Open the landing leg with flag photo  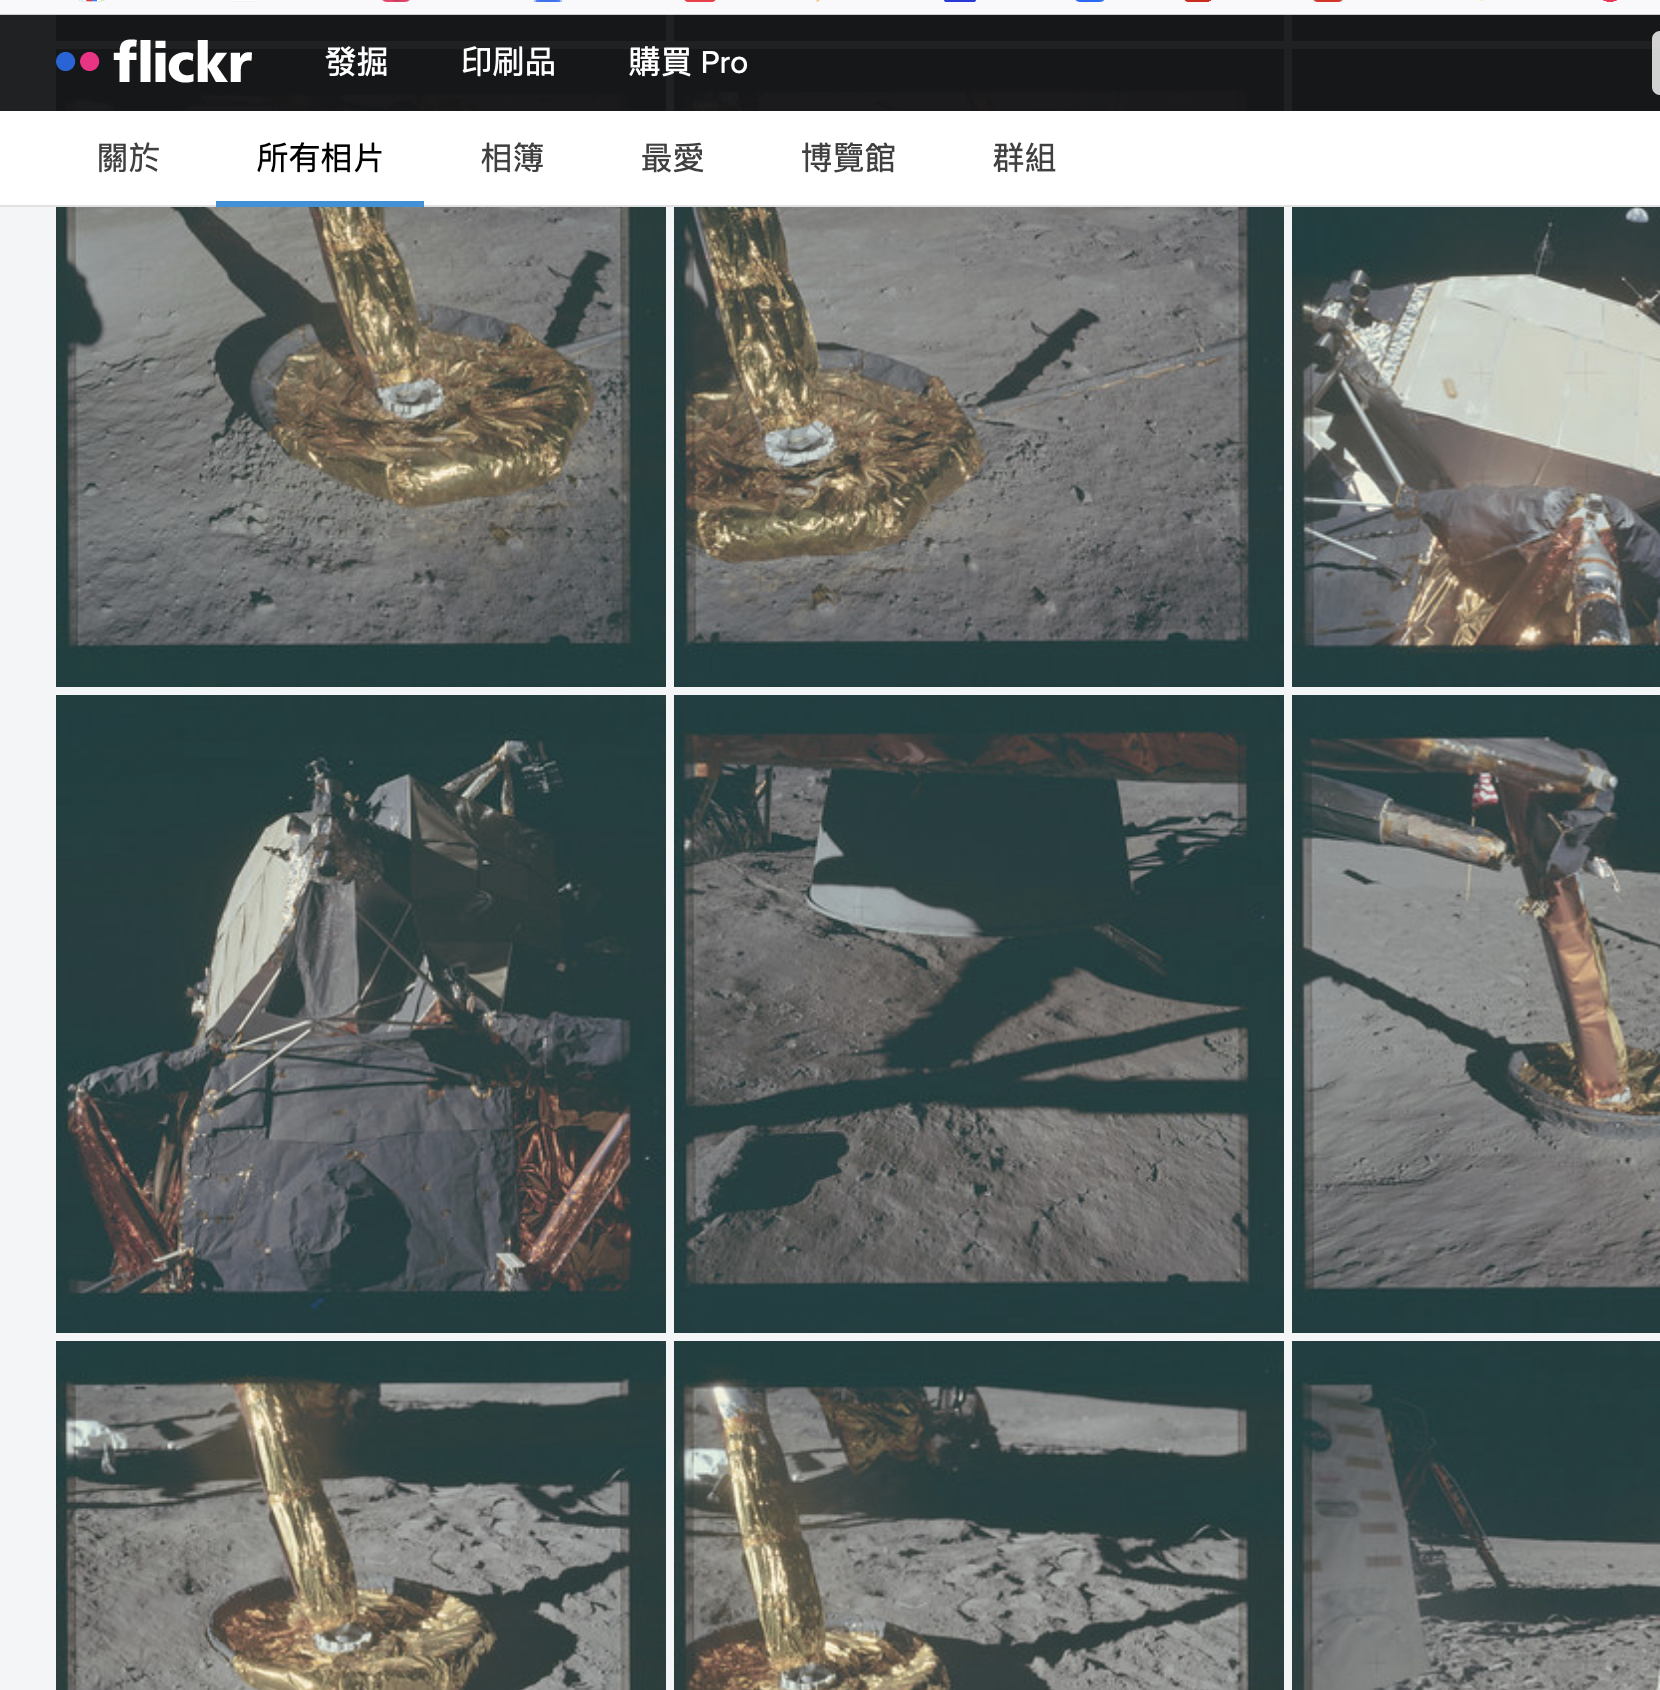tap(1476, 1014)
